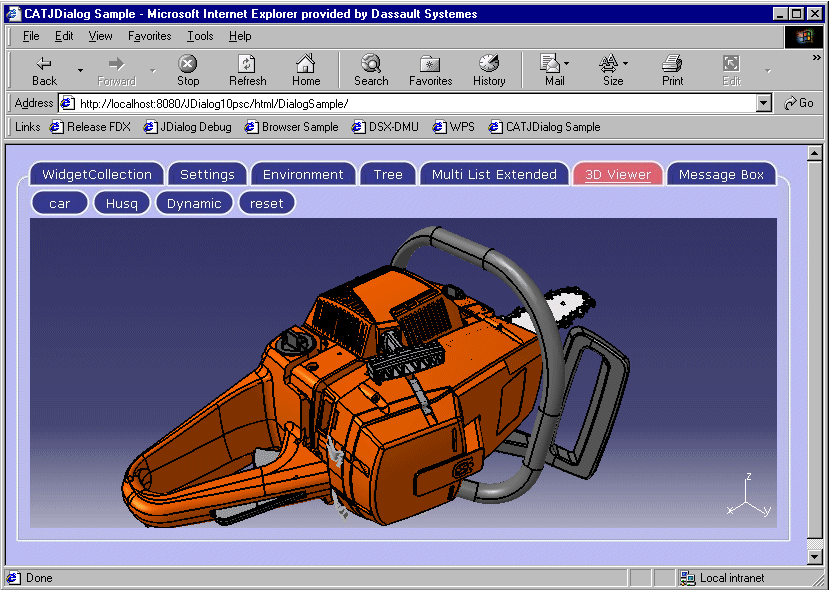The height and width of the screenshot is (590, 829).
Task: Open the WPS link
Action: pos(454,127)
